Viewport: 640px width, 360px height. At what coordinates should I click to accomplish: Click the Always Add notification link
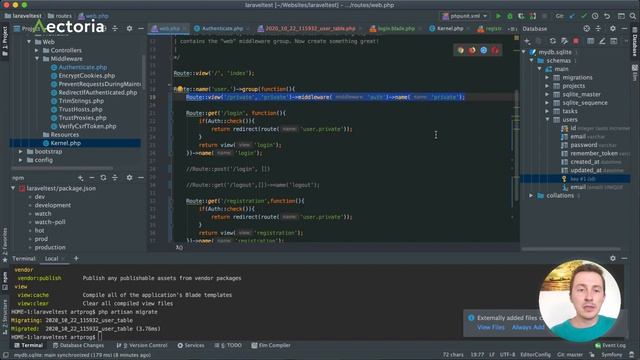coord(528,327)
